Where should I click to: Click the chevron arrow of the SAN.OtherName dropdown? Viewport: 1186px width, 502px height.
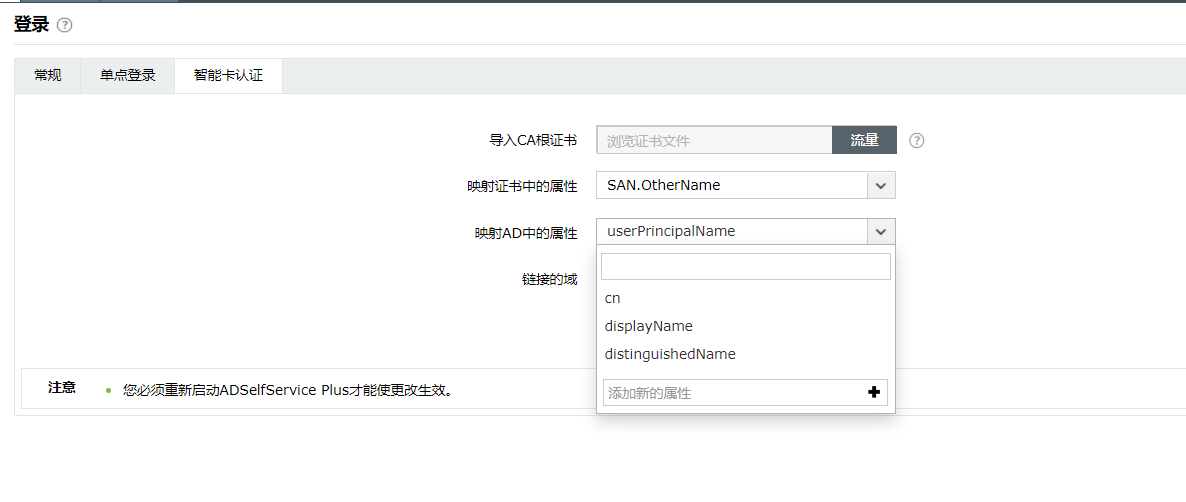[880, 185]
